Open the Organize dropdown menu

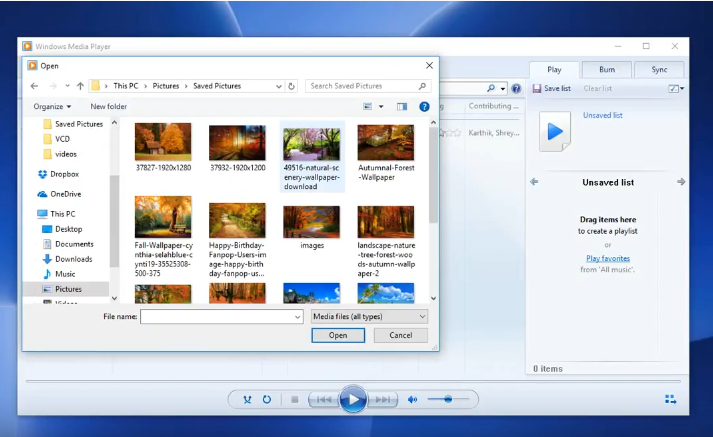[x=52, y=106]
